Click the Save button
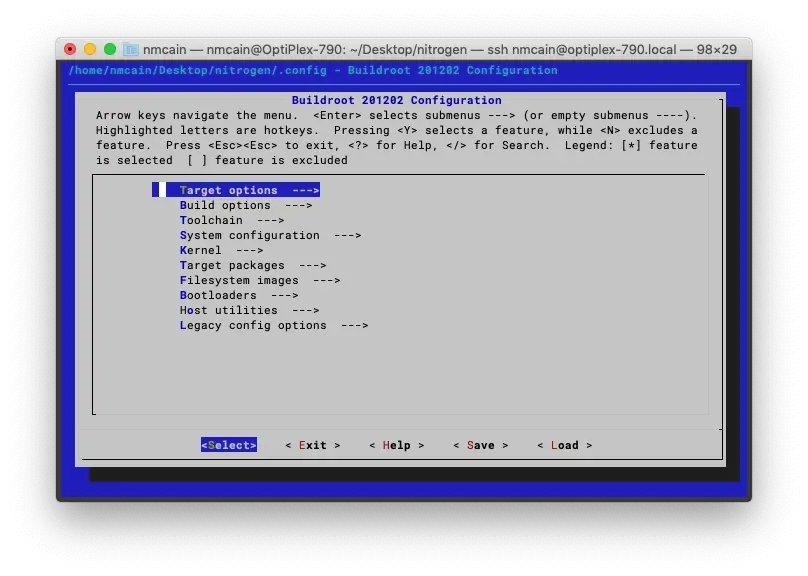Viewport: 808px width, 576px height. click(480, 445)
